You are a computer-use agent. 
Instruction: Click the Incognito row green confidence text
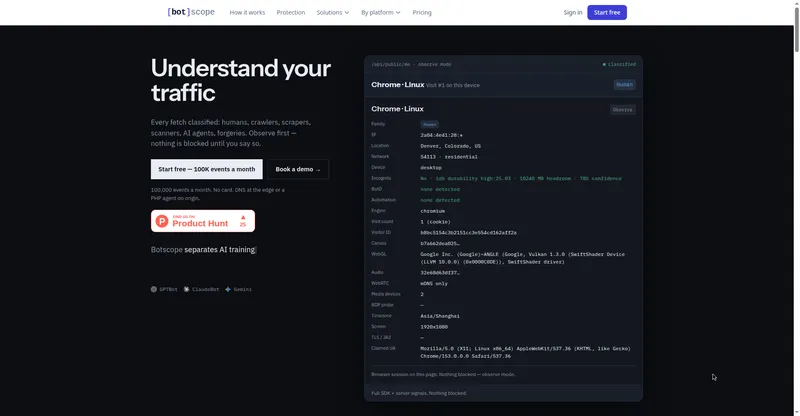(x=521, y=179)
